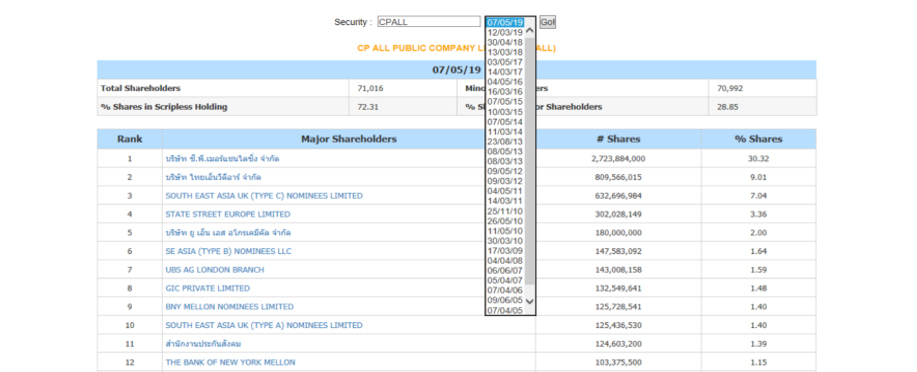The image size is (917, 372).
Task: Open the STATE STREET EUROPE LIMITED link
Action: point(227,215)
